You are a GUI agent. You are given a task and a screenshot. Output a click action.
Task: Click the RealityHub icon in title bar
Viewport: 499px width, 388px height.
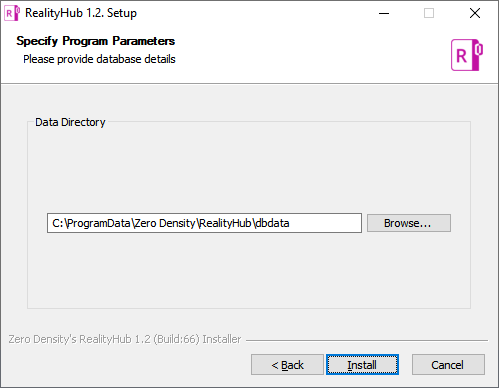tap(12, 13)
